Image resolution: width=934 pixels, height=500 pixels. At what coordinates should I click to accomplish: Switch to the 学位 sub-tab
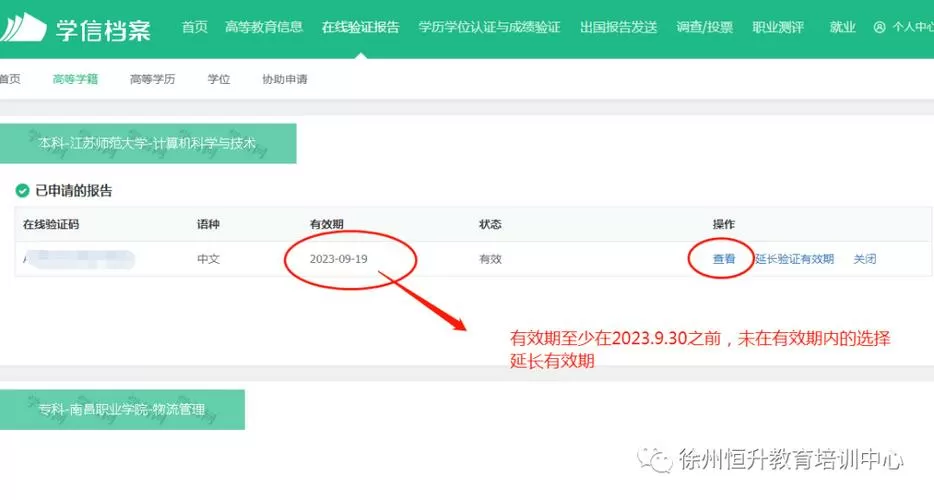point(219,79)
